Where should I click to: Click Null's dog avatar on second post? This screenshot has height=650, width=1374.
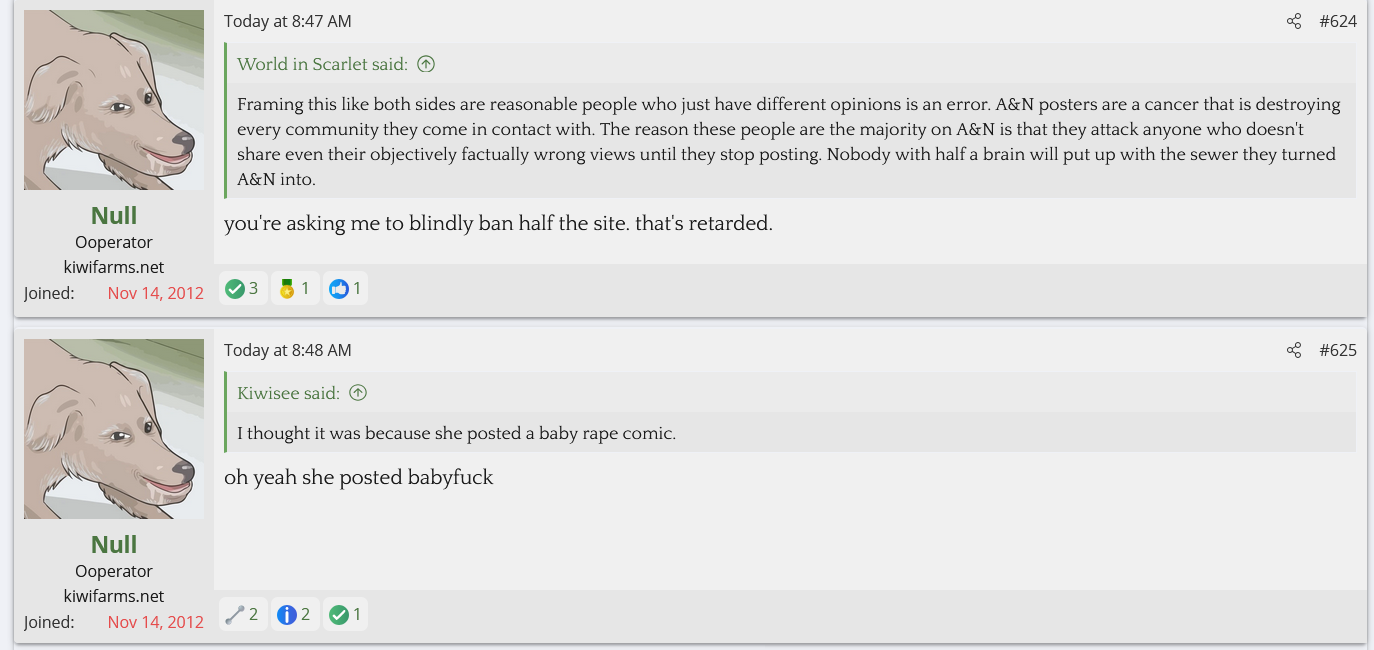pos(114,429)
